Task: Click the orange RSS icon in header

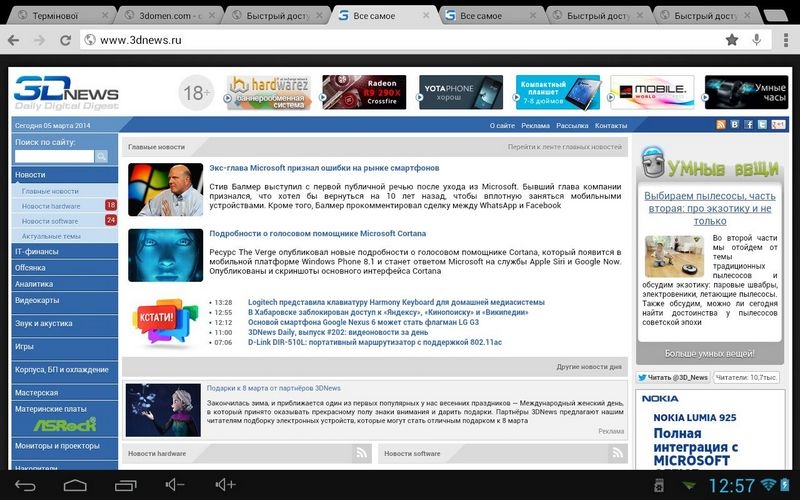Action: [x=720, y=124]
